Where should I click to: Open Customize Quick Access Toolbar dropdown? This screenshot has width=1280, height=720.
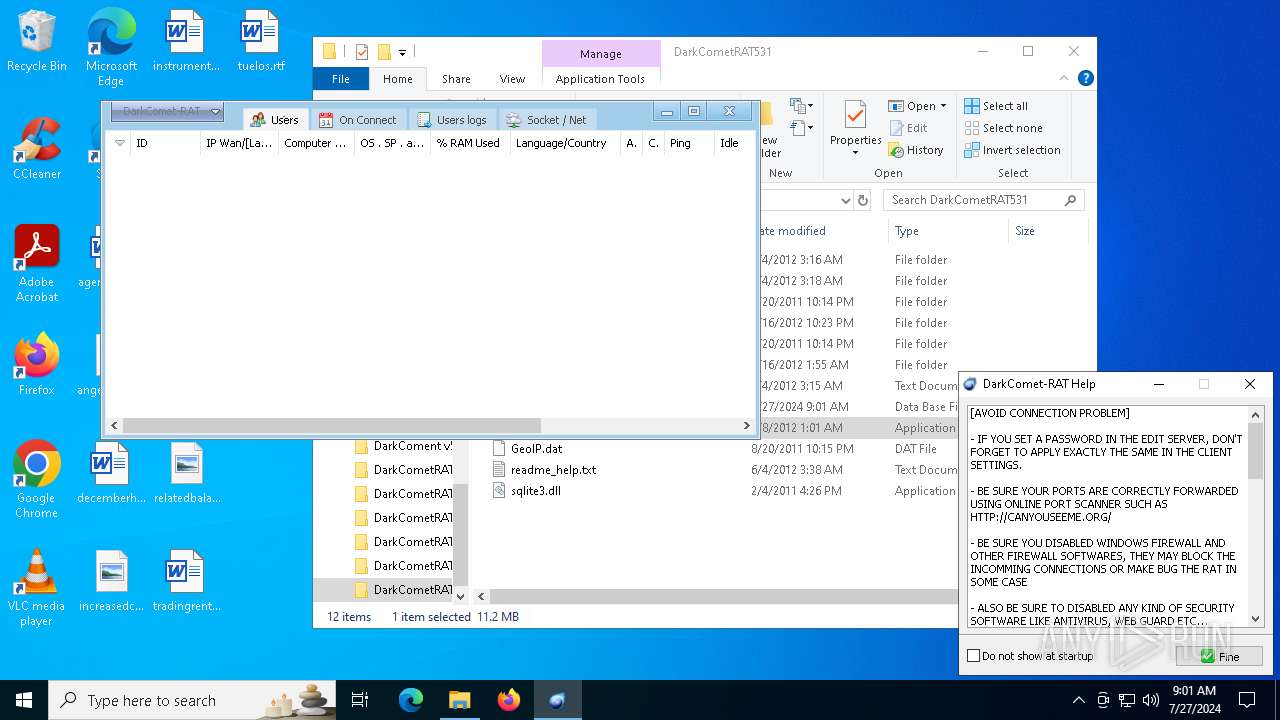pos(402,52)
